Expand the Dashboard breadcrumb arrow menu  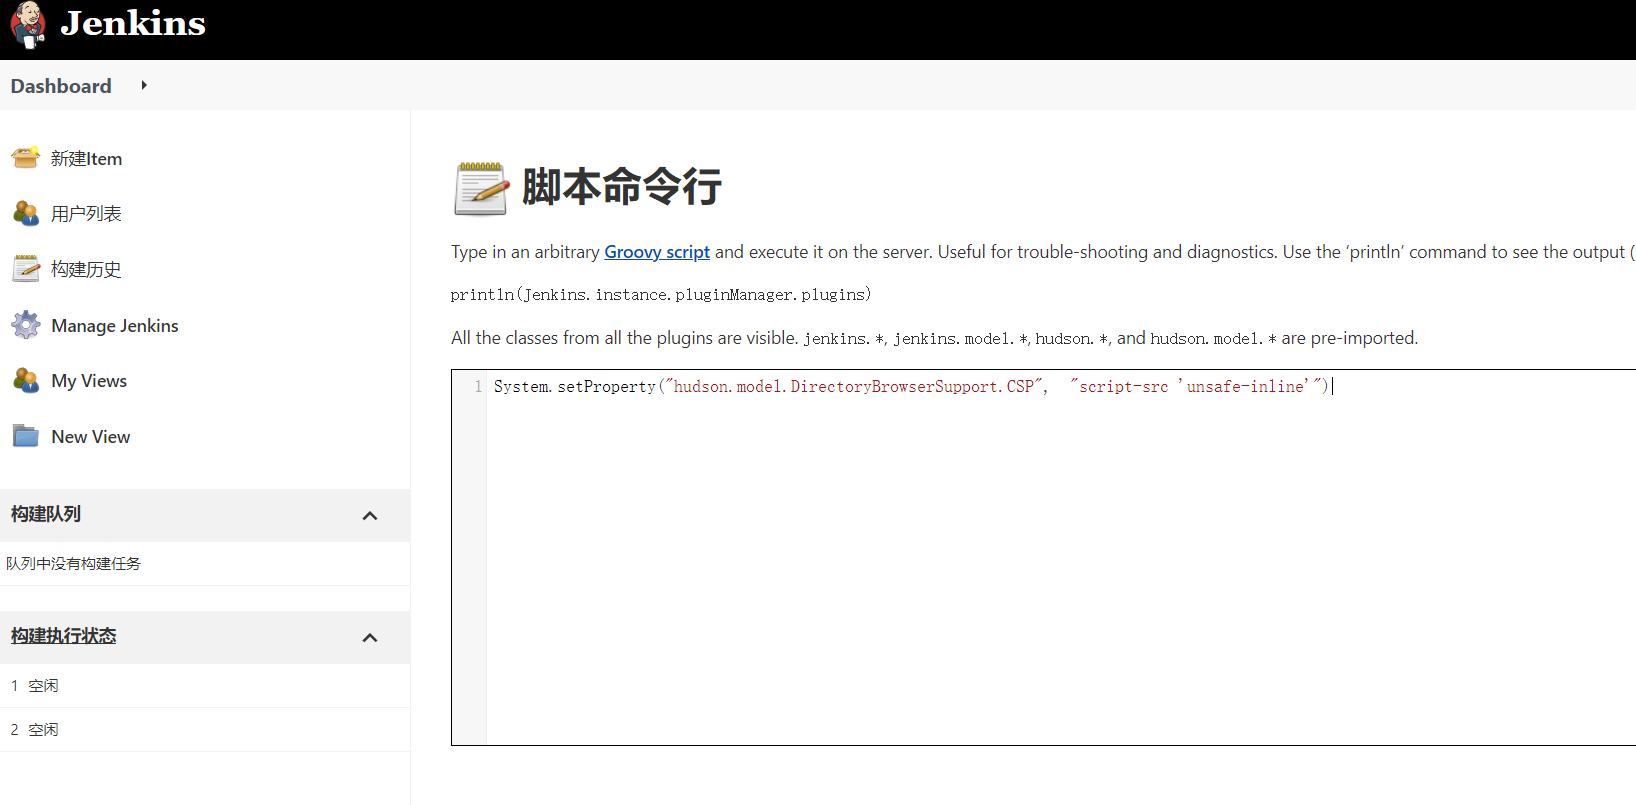(144, 85)
